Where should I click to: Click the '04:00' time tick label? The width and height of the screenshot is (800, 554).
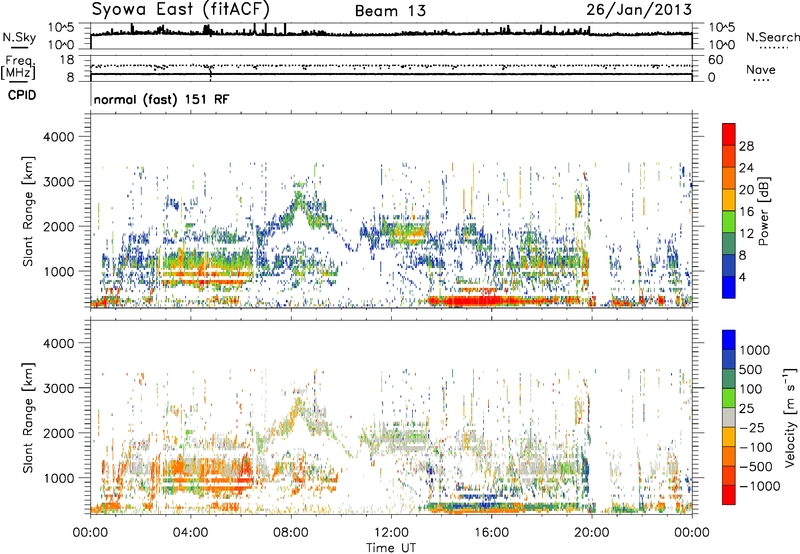pos(190,533)
